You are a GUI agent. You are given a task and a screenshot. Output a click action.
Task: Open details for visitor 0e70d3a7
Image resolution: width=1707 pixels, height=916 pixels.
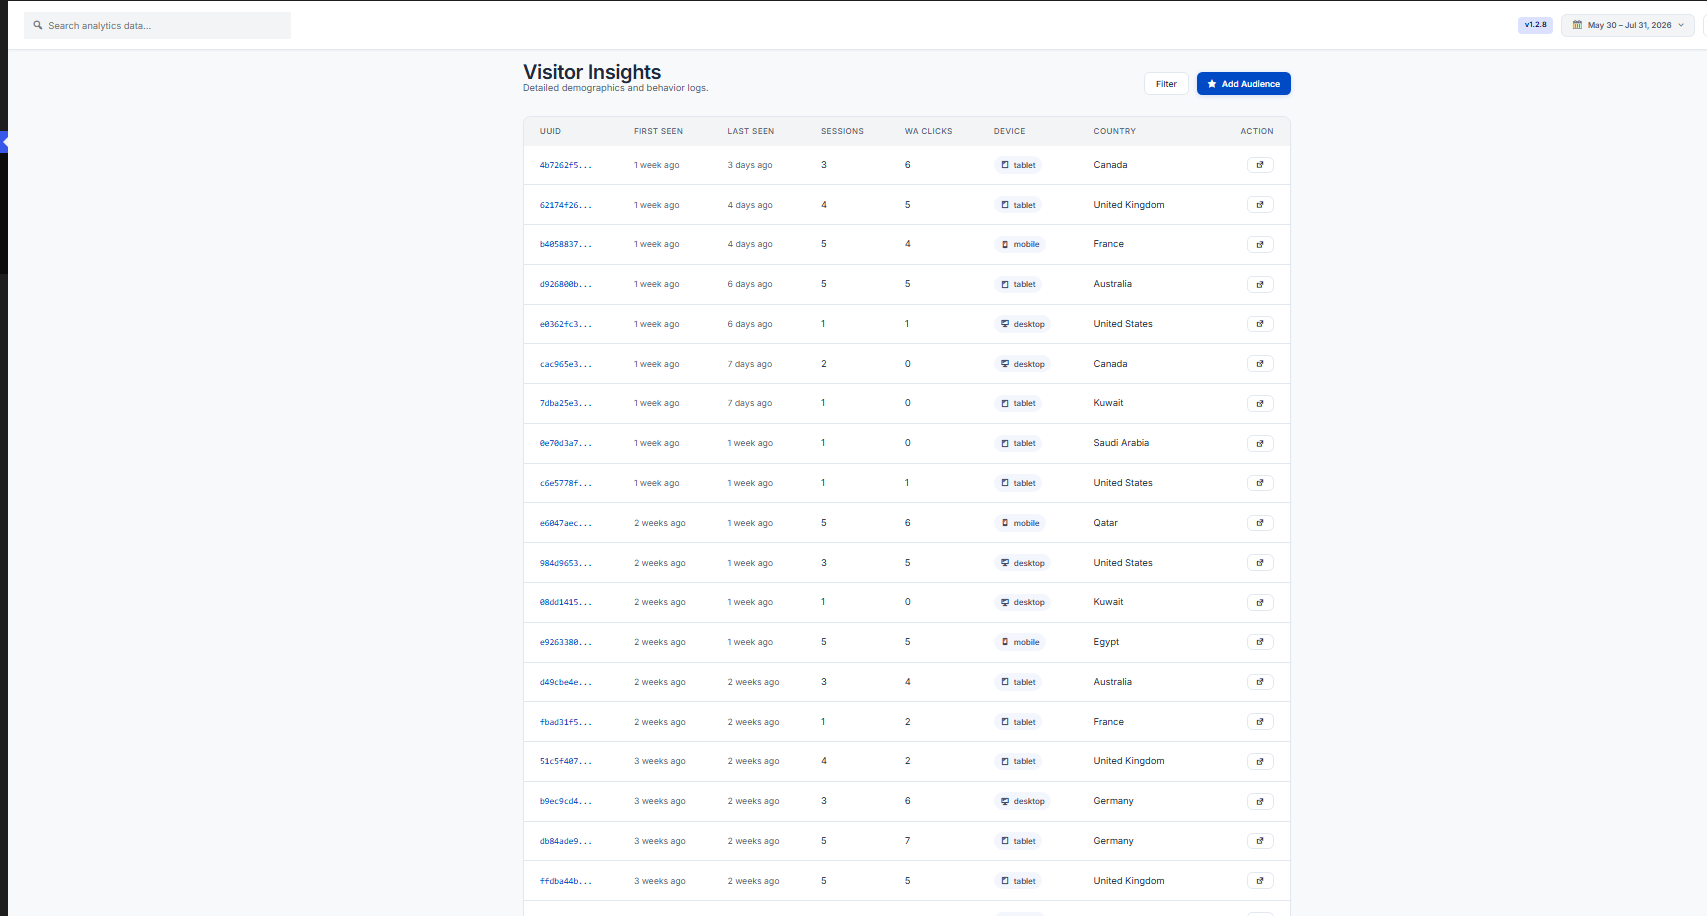pyautogui.click(x=1260, y=443)
